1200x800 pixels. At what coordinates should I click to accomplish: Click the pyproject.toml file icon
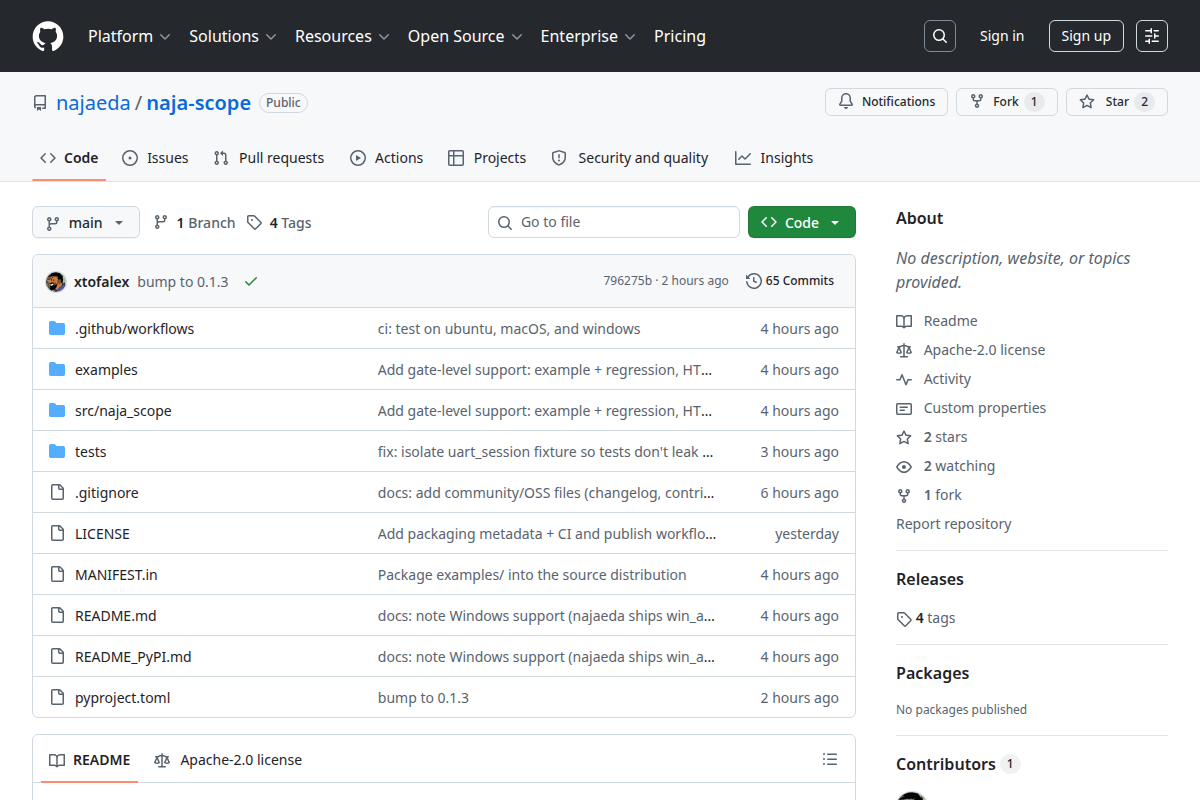coord(57,698)
